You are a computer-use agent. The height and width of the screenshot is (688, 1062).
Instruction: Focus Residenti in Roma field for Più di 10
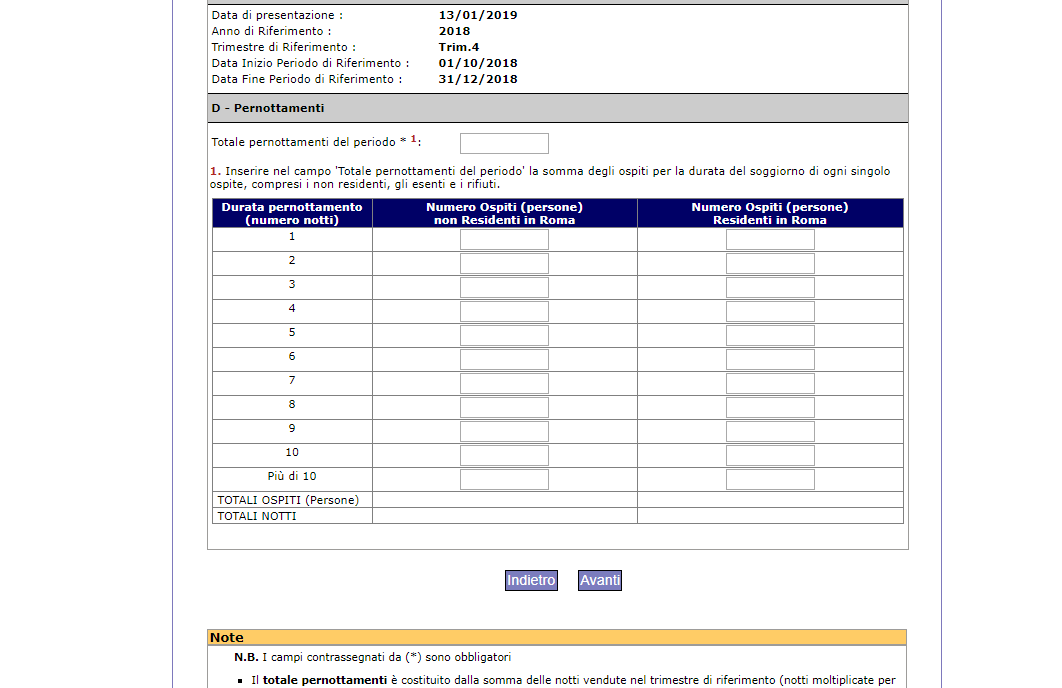coord(770,480)
